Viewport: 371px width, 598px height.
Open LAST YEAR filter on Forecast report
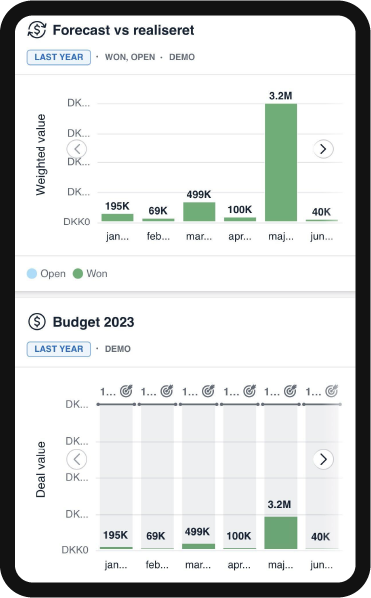[59, 57]
